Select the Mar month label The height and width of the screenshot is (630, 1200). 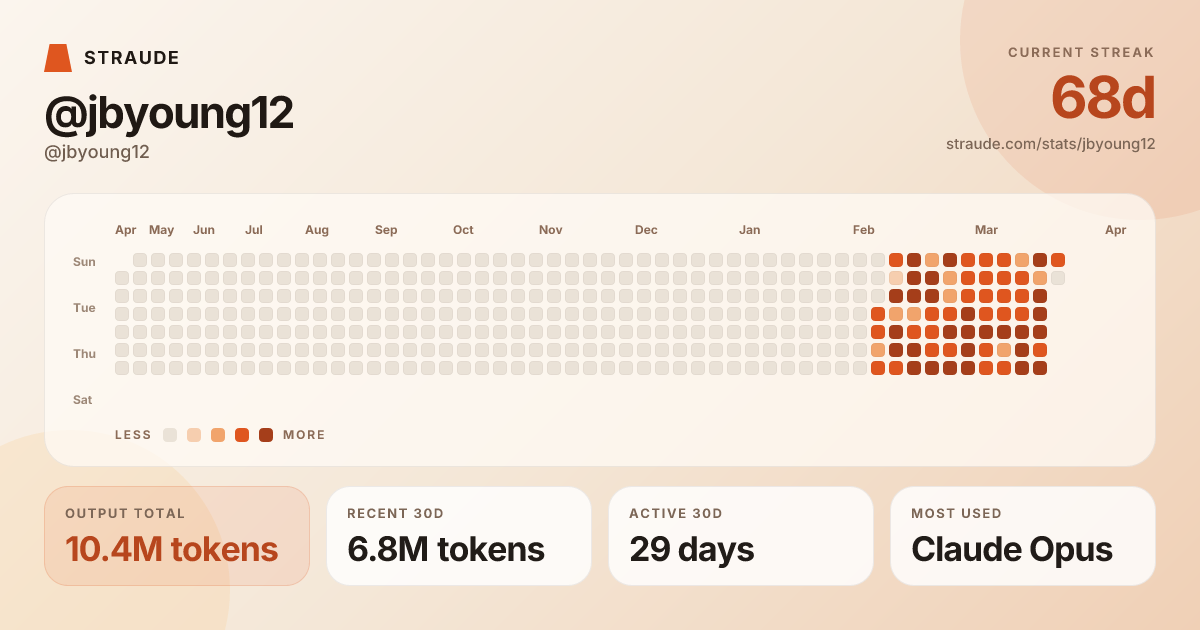pyautogui.click(x=986, y=230)
